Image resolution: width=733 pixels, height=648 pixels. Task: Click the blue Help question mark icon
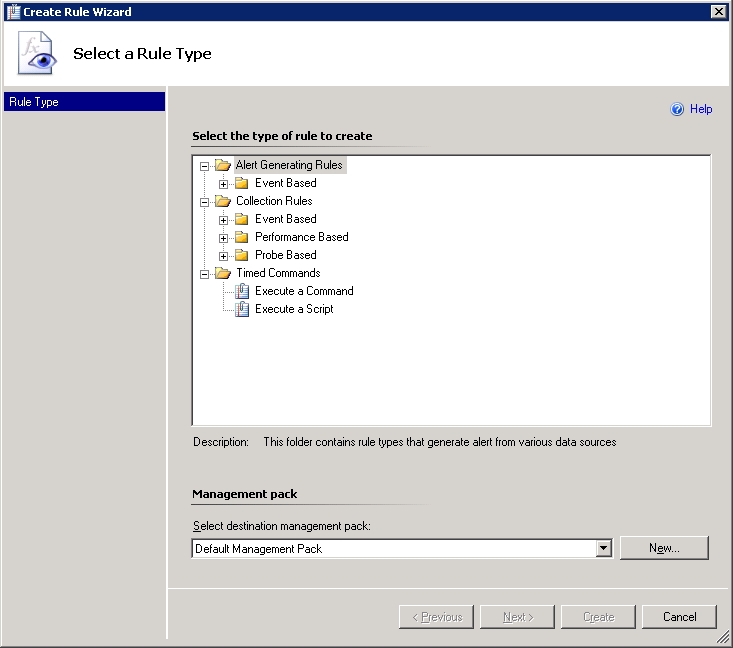677,109
